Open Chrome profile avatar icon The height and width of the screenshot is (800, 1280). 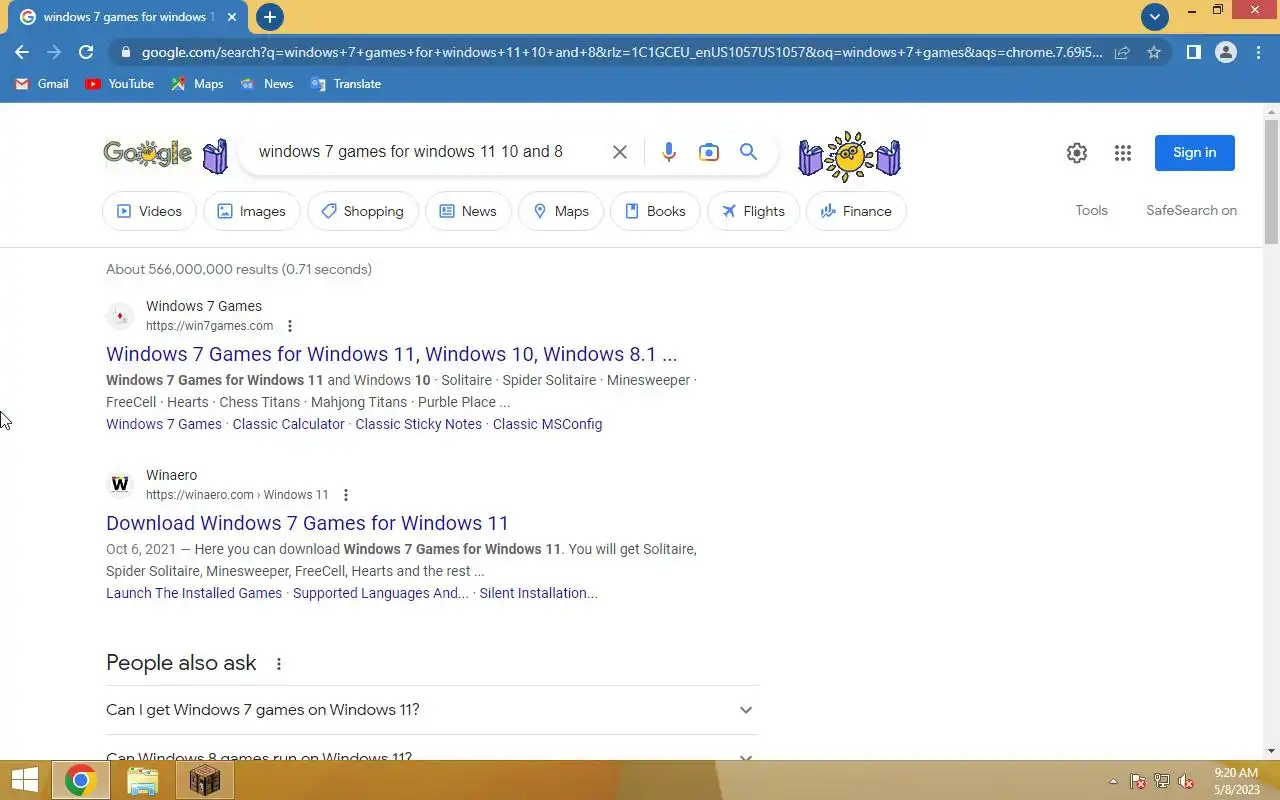click(x=1226, y=52)
